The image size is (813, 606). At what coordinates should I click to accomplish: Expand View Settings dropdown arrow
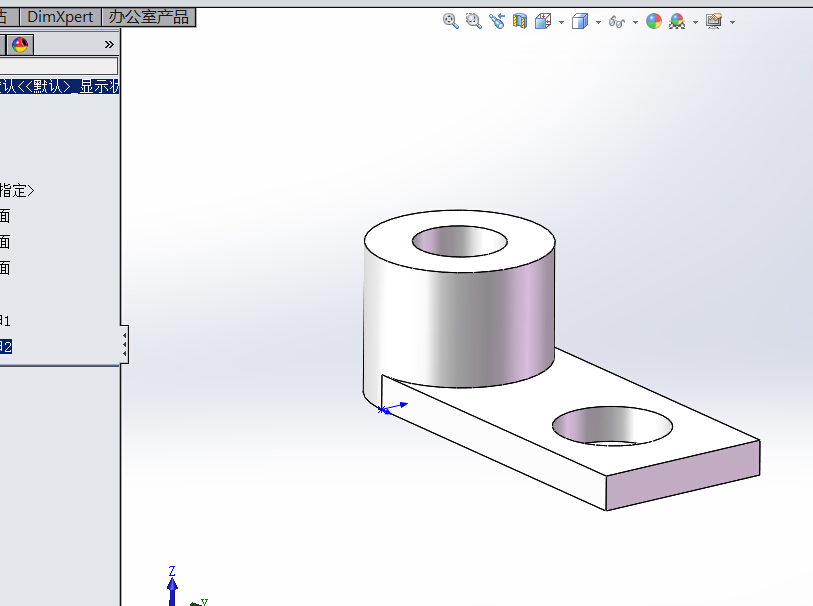pyautogui.click(x=732, y=22)
